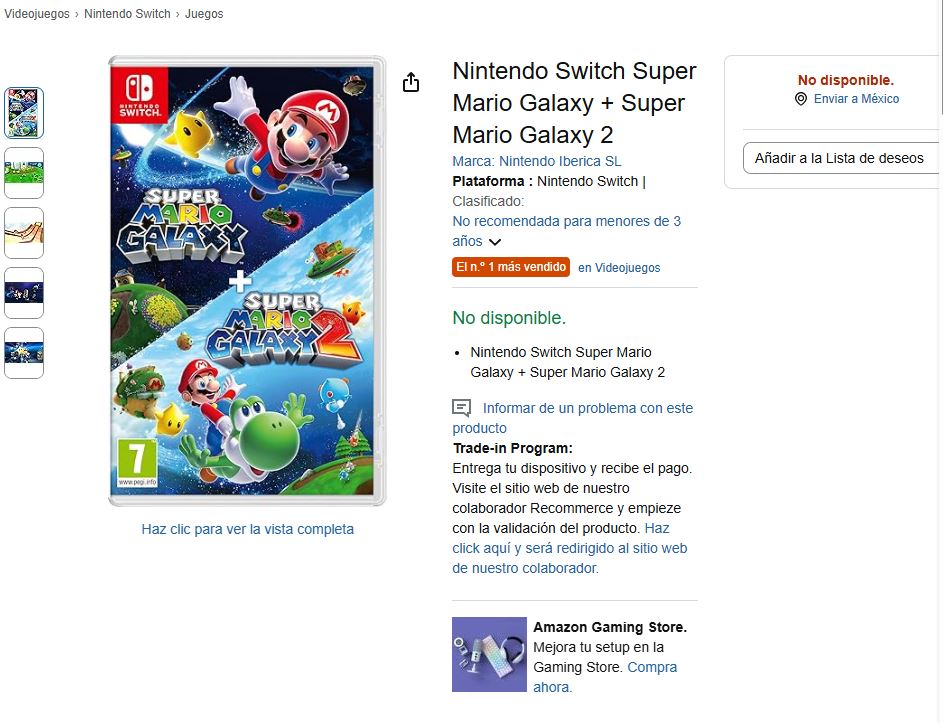Click the location pin icon
Screen dimensions: 943x723
801,99
